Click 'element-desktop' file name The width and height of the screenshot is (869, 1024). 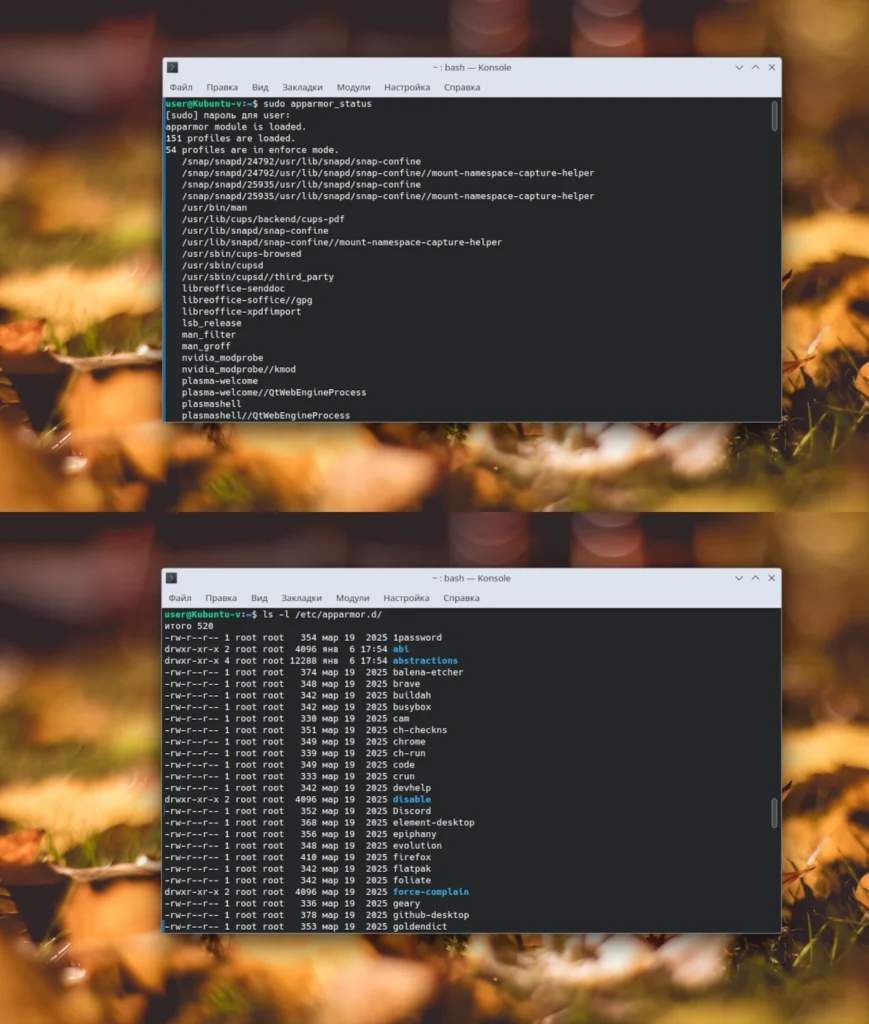[x=434, y=823]
